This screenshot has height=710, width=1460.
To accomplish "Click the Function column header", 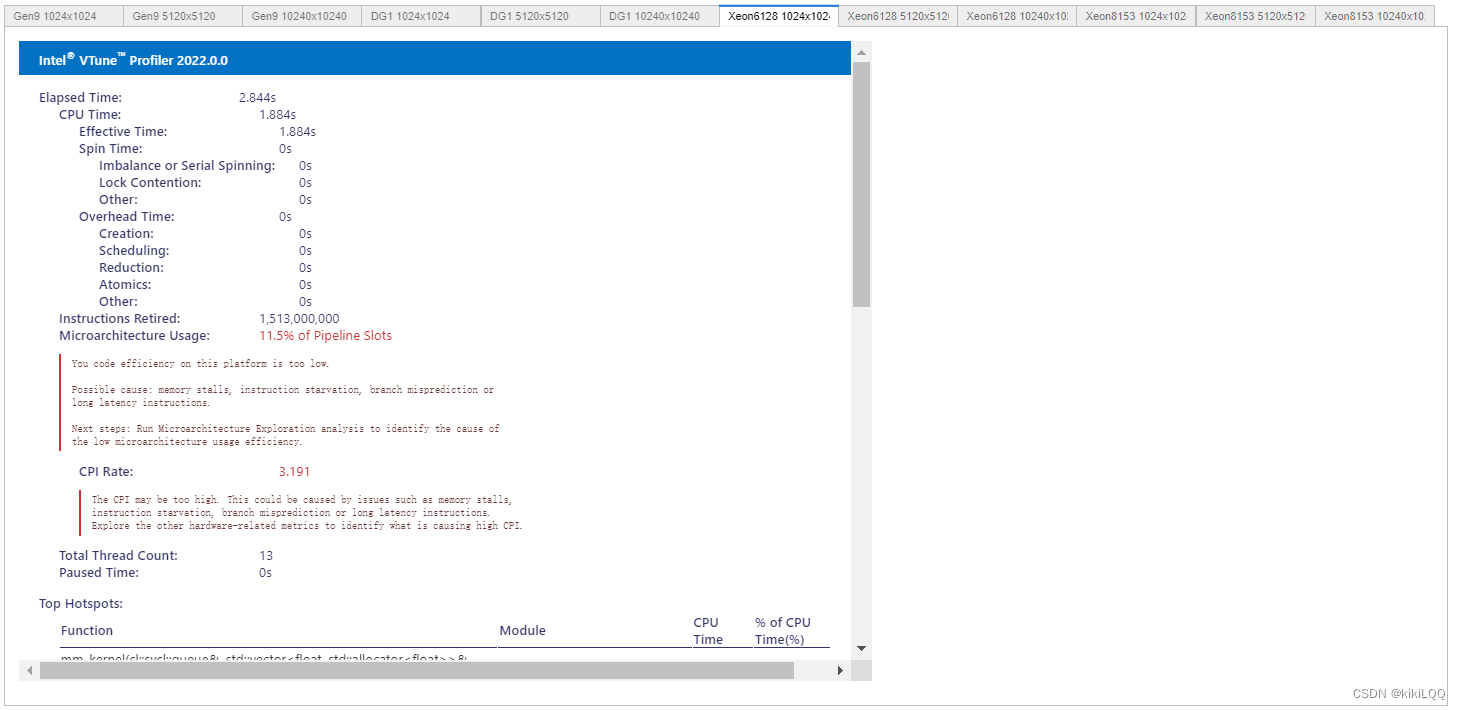I will pos(87,631).
